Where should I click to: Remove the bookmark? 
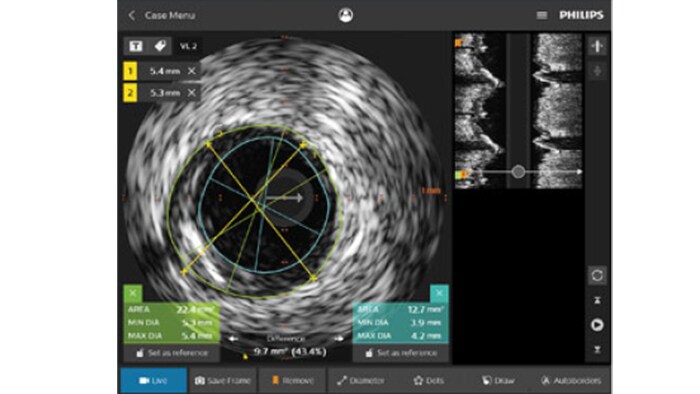[x=292, y=381]
